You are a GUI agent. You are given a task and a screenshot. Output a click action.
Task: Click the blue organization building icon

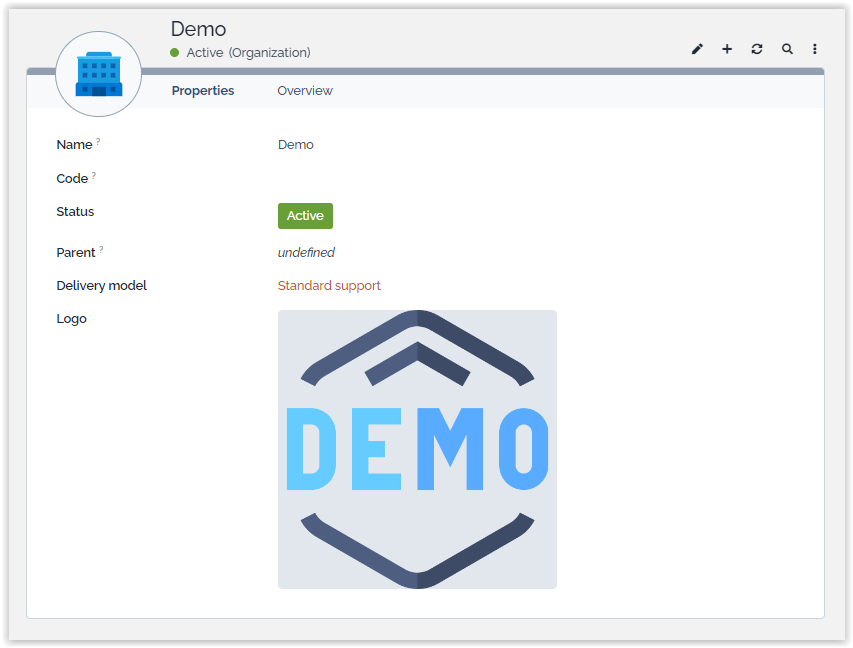pos(98,74)
